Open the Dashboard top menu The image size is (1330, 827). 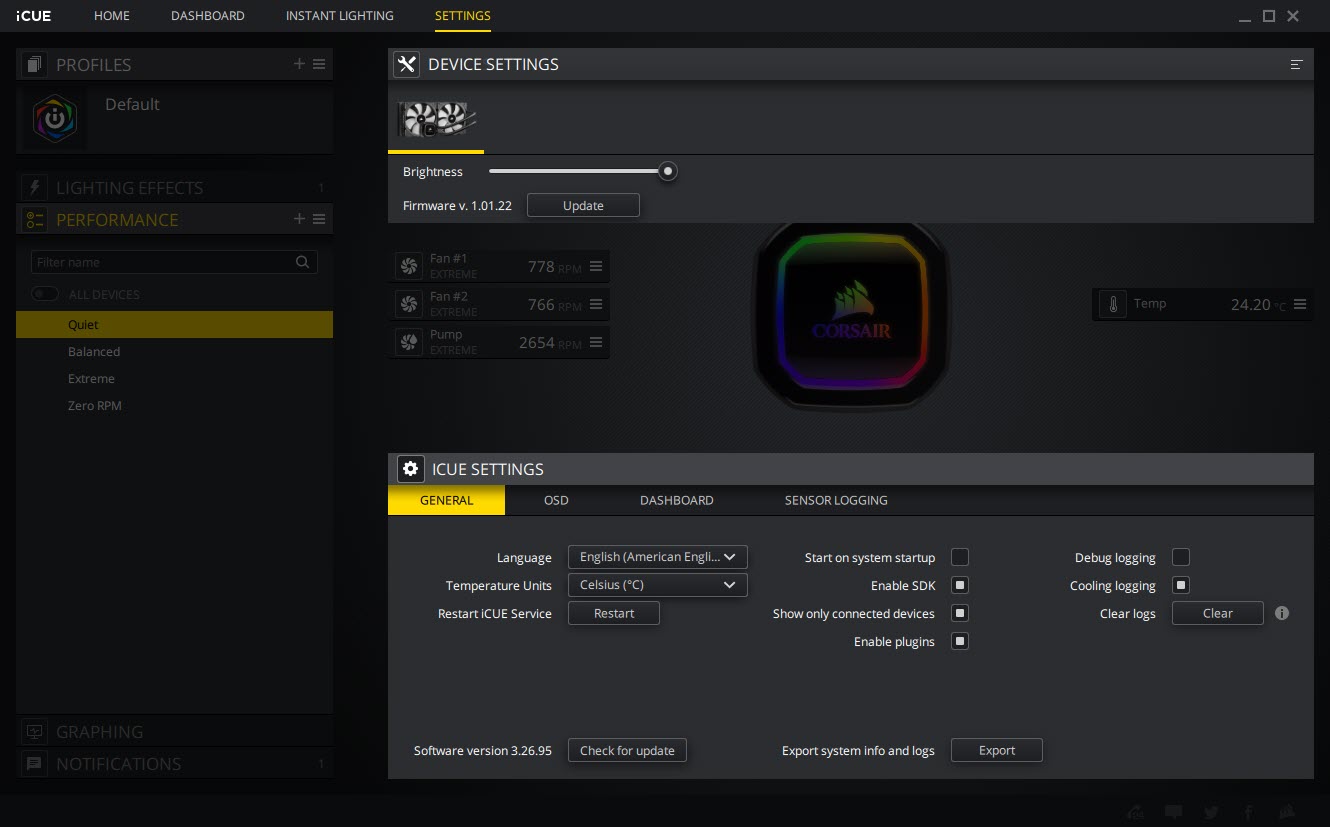tap(208, 16)
